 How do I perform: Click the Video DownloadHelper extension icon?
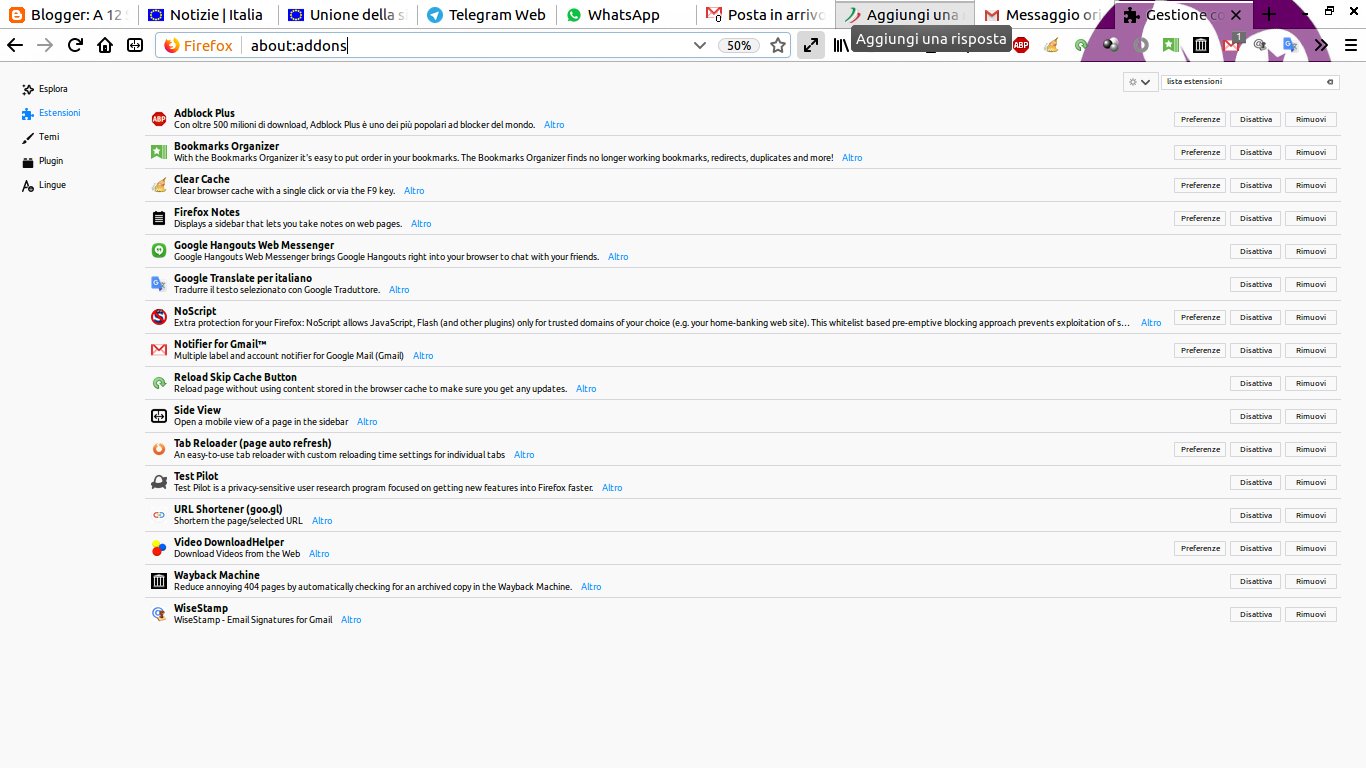158,548
